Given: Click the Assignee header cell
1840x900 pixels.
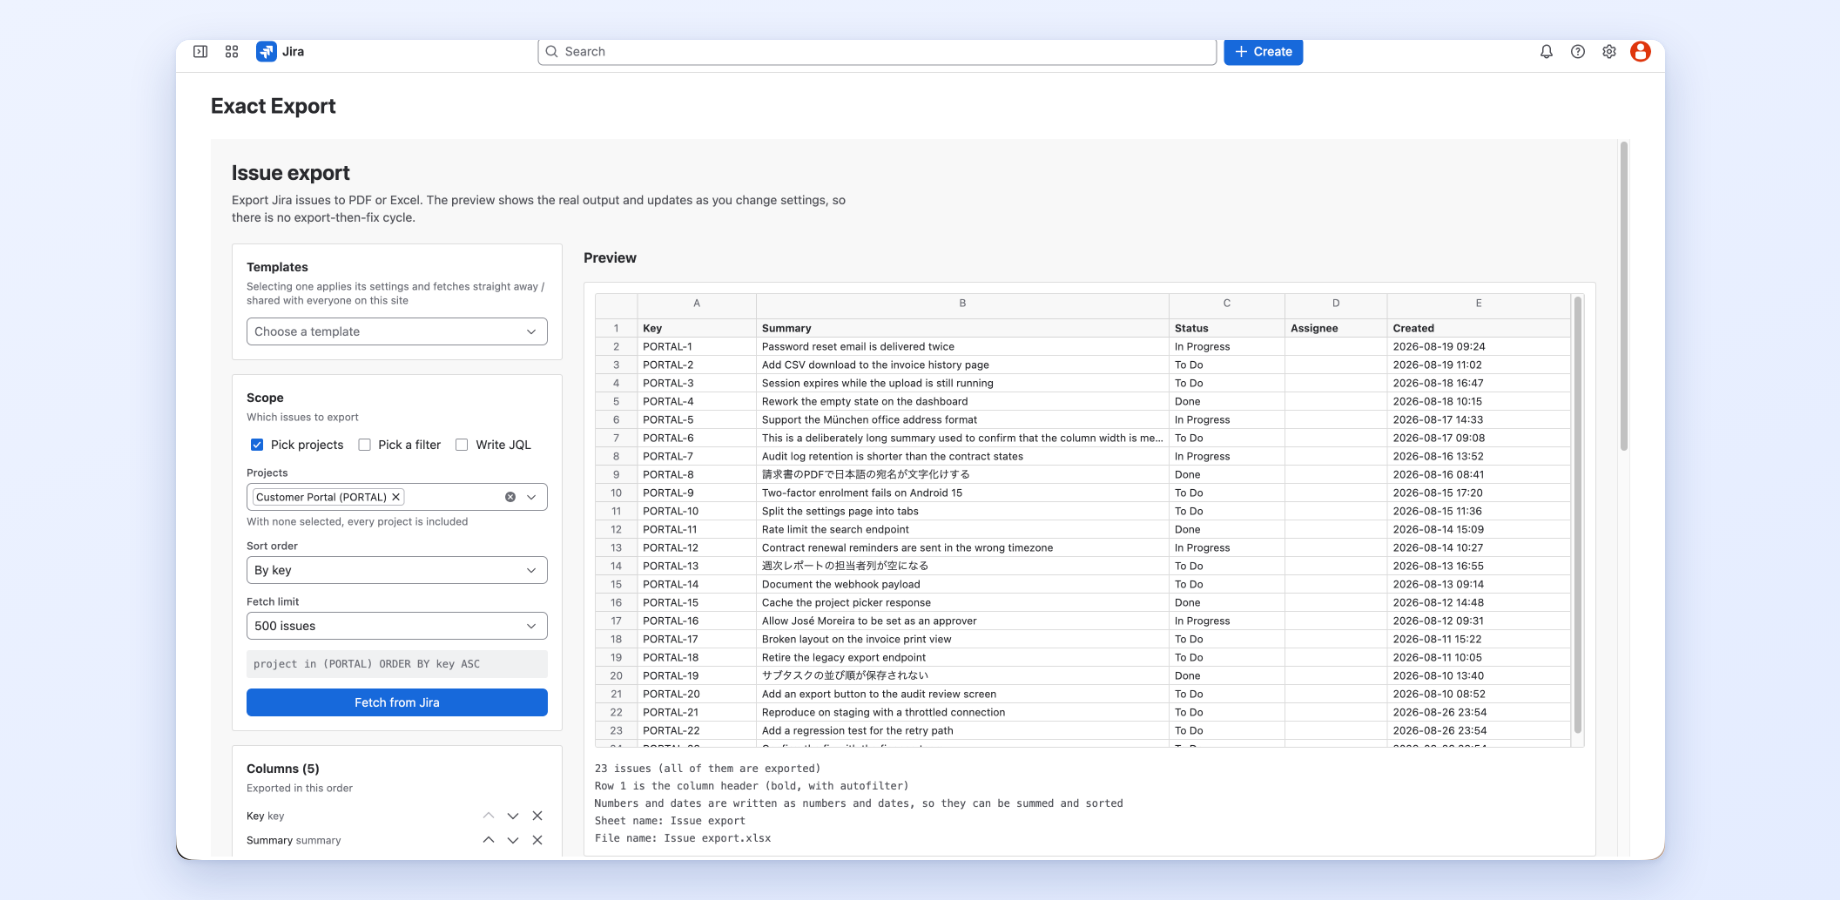Looking at the screenshot, I should click(x=1336, y=328).
